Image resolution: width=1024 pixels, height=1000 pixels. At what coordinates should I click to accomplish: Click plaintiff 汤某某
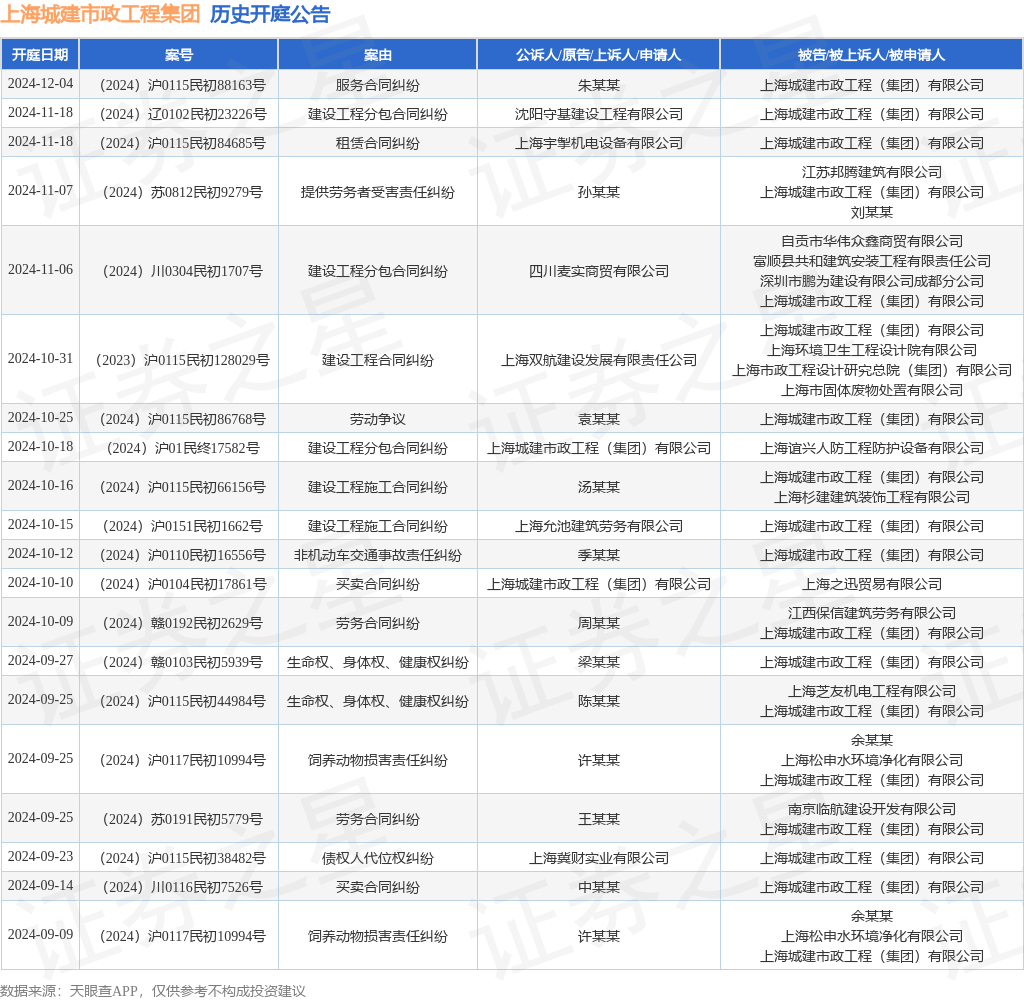(x=598, y=487)
